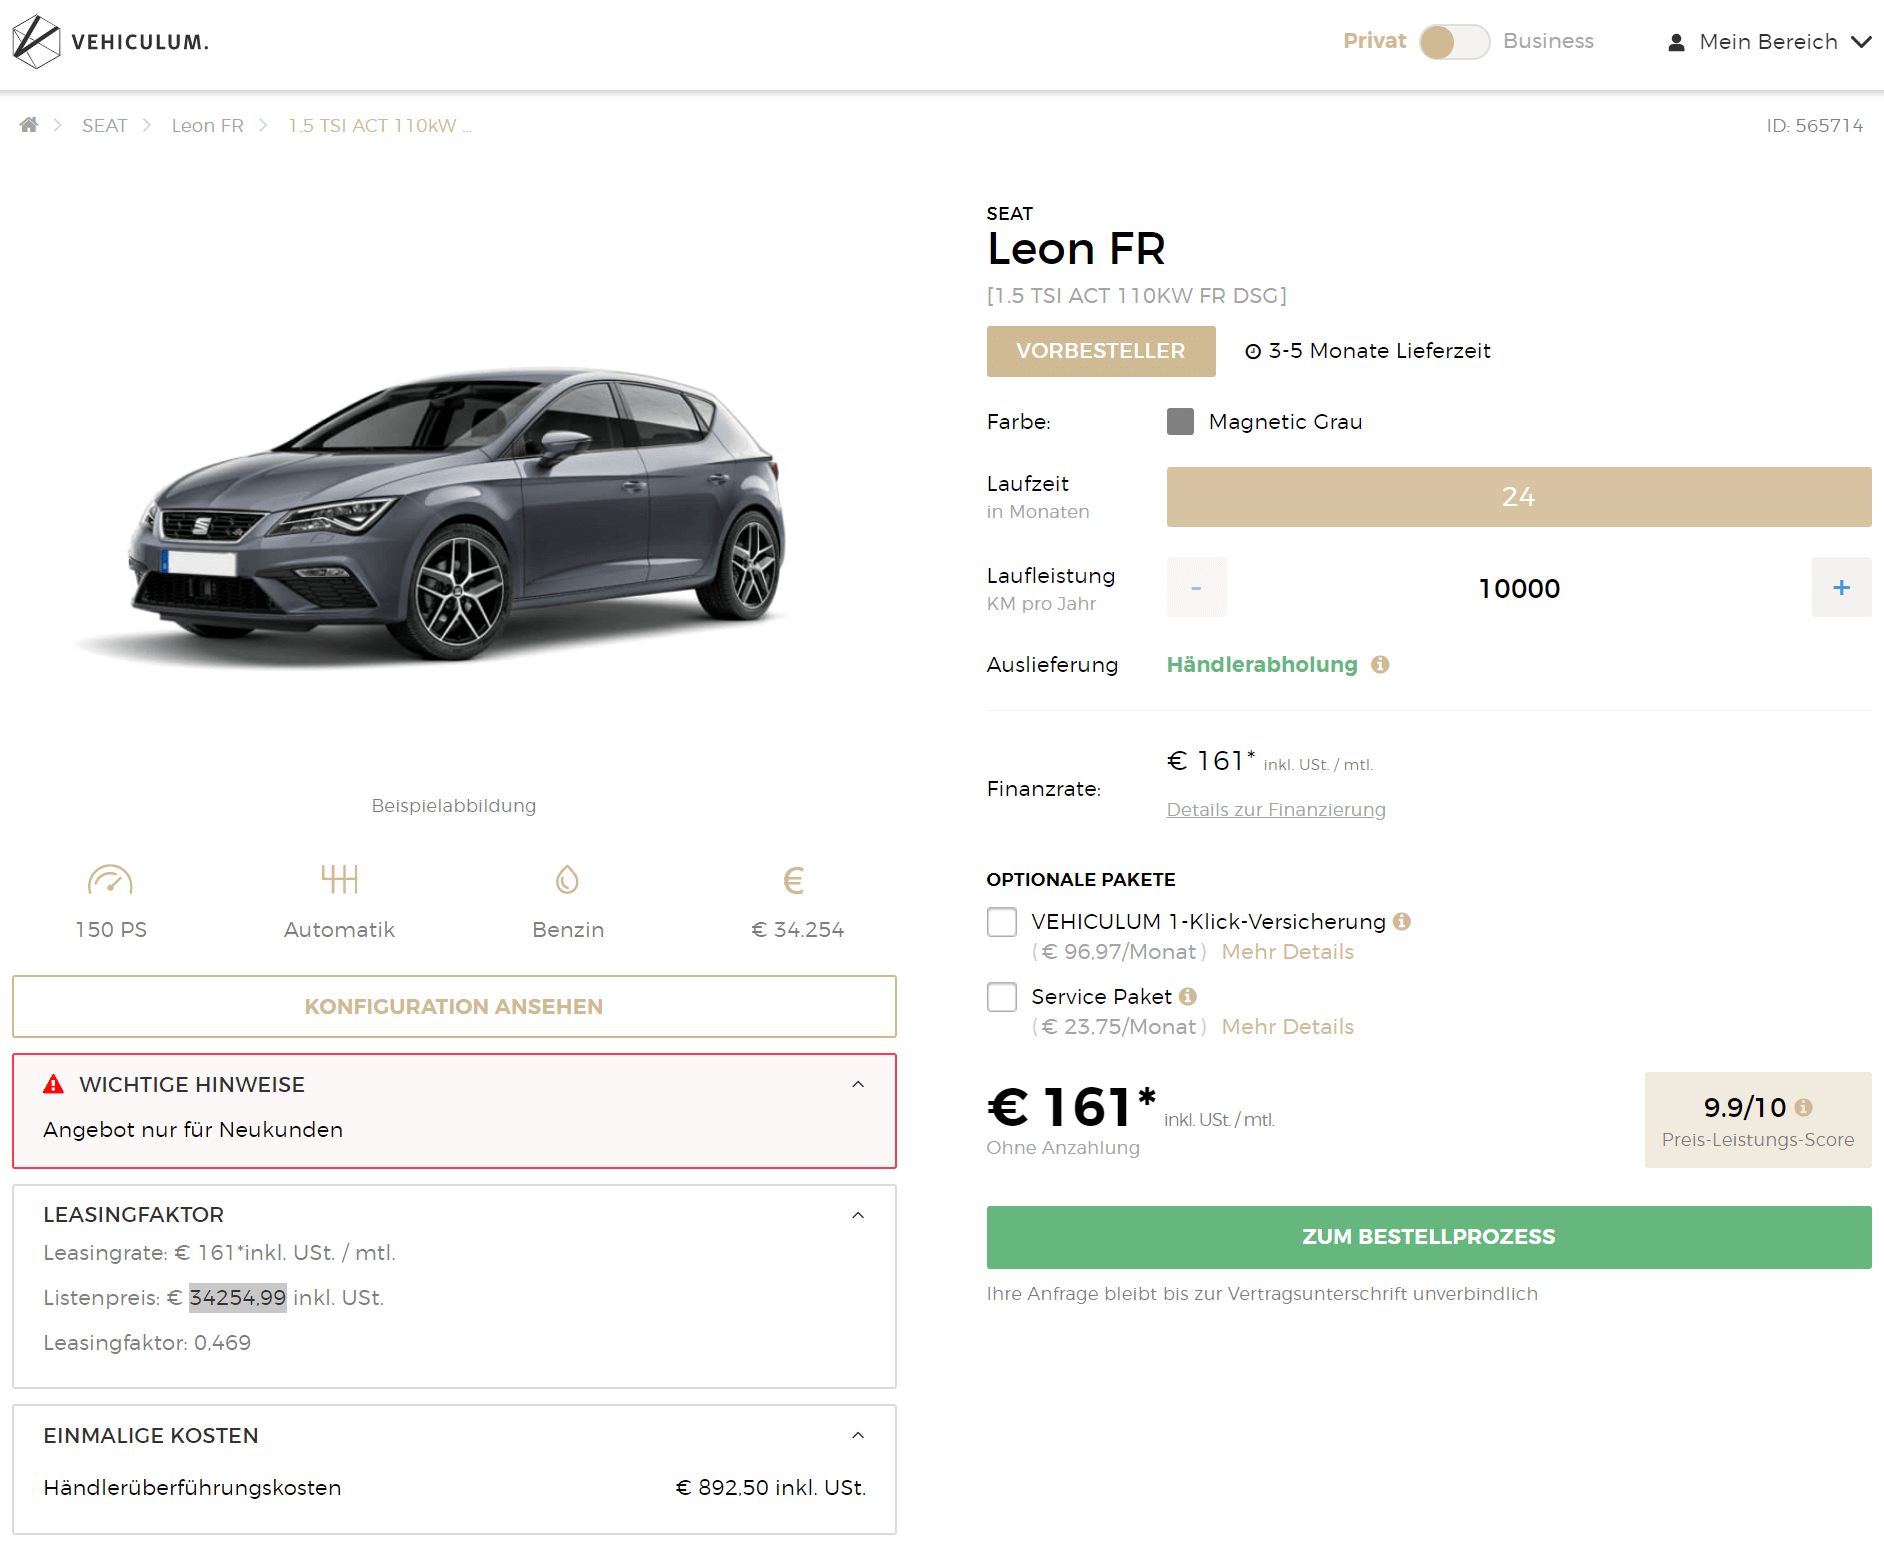The height and width of the screenshot is (1541, 1884).
Task: Select the Magnetic Grau color swatch
Action: pyautogui.click(x=1180, y=422)
